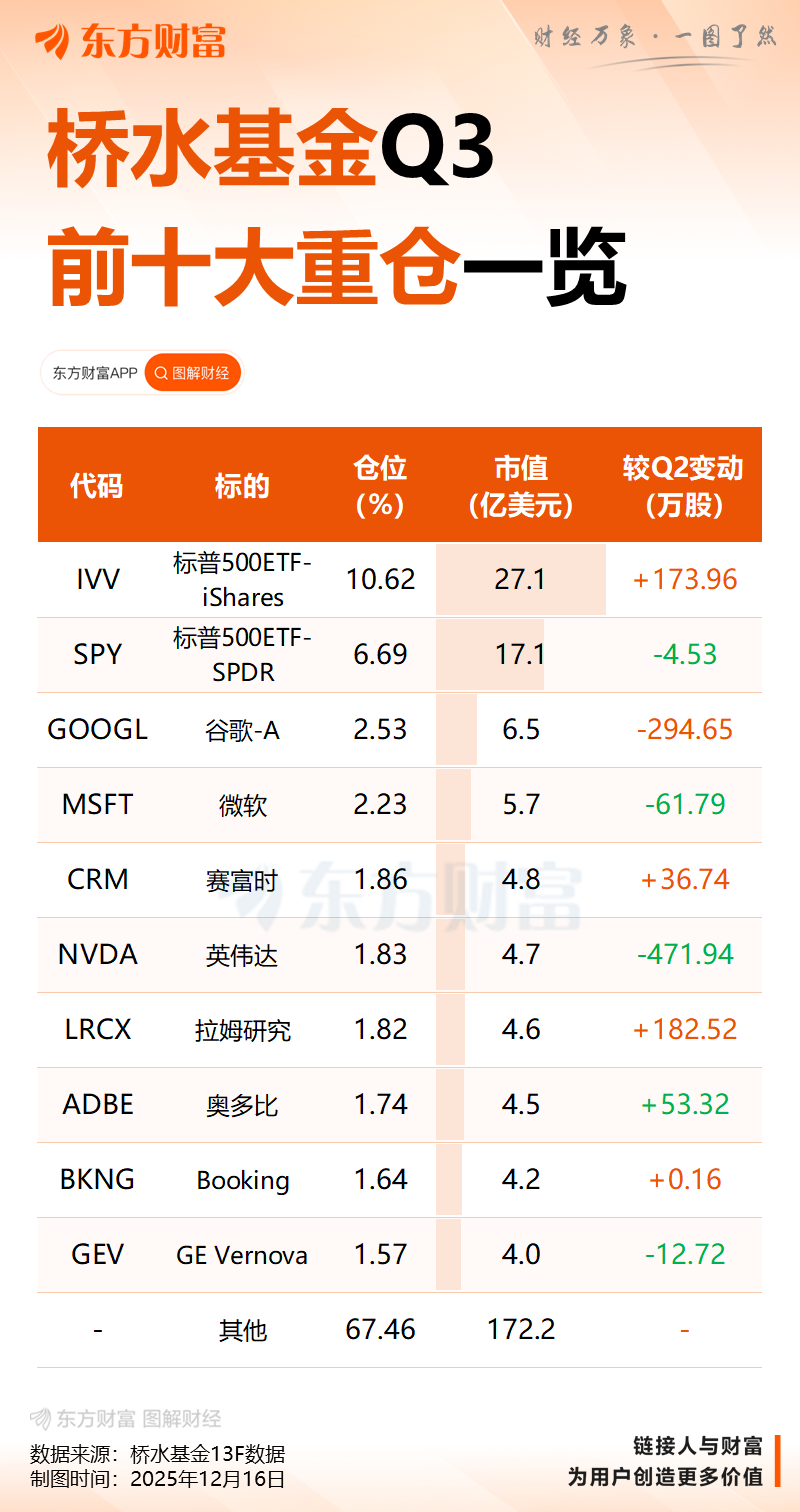The image size is (800, 1512).
Task: Click the 图解财经 orange button
Action: [x=193, y=374]
